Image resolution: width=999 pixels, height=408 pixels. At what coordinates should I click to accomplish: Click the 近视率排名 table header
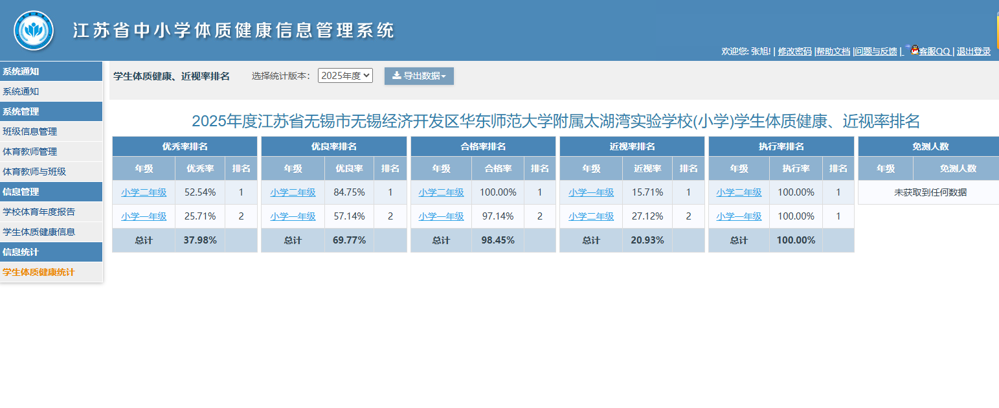(632, 147)
